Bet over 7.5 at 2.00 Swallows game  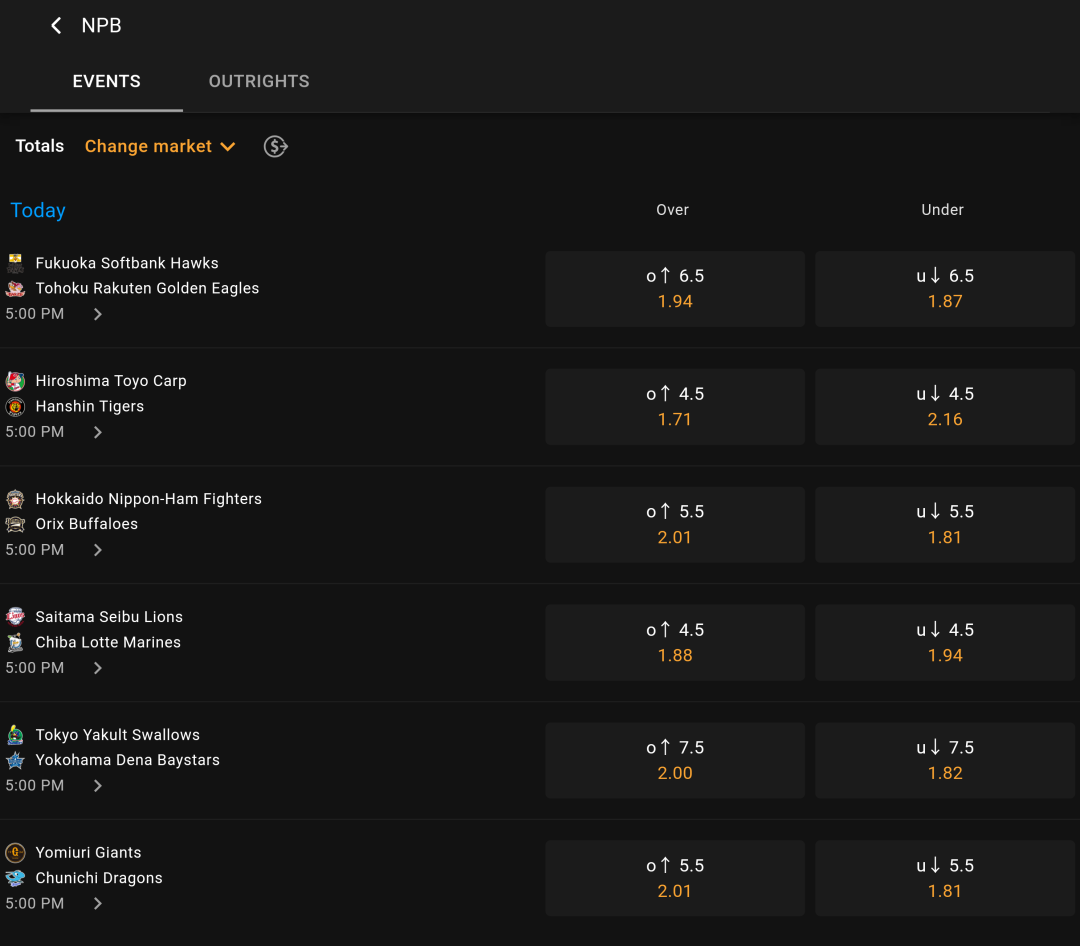pyautogui.click(x=675, y=761)
